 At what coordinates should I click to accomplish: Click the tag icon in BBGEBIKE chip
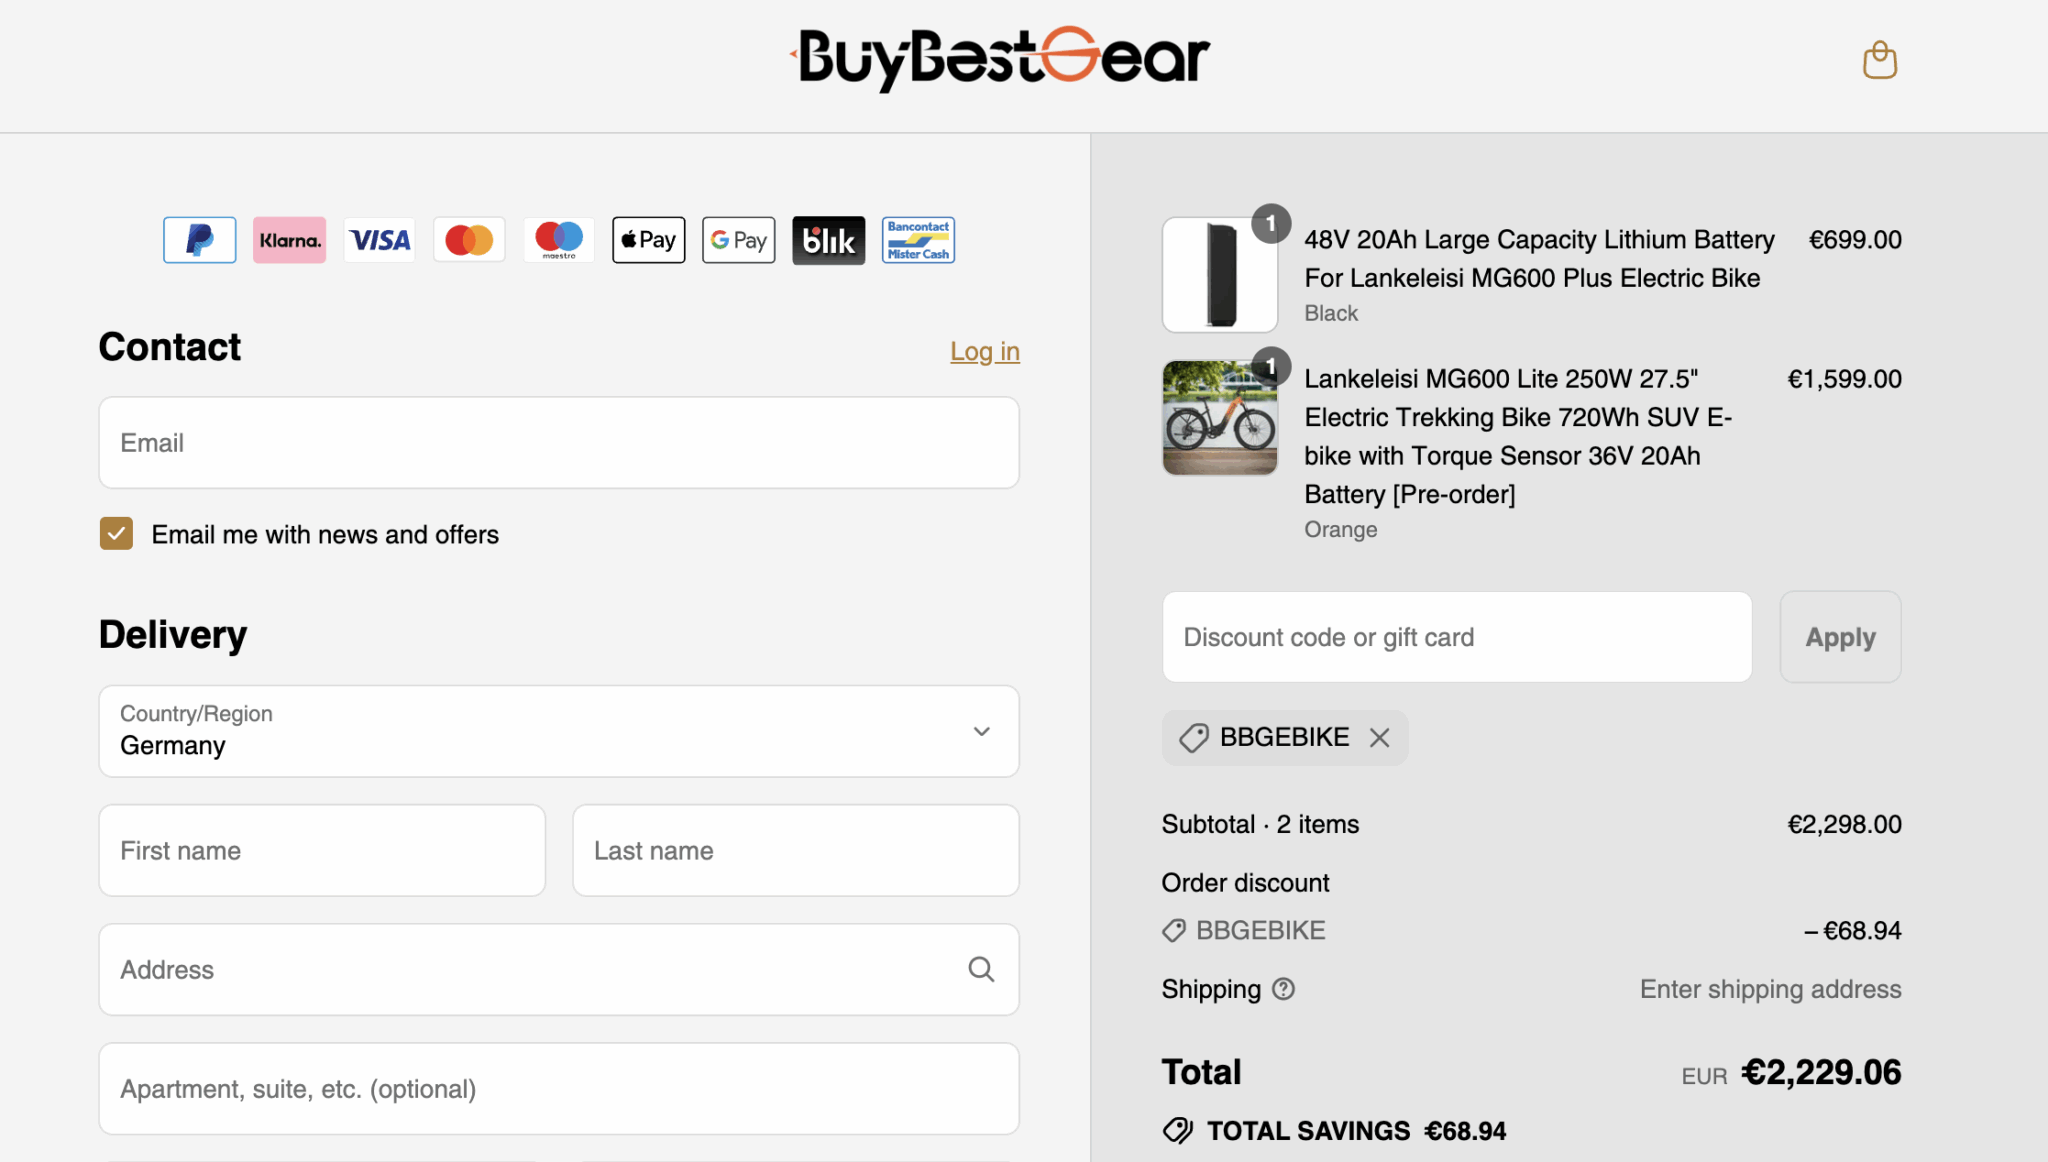tap(1194, 738)
